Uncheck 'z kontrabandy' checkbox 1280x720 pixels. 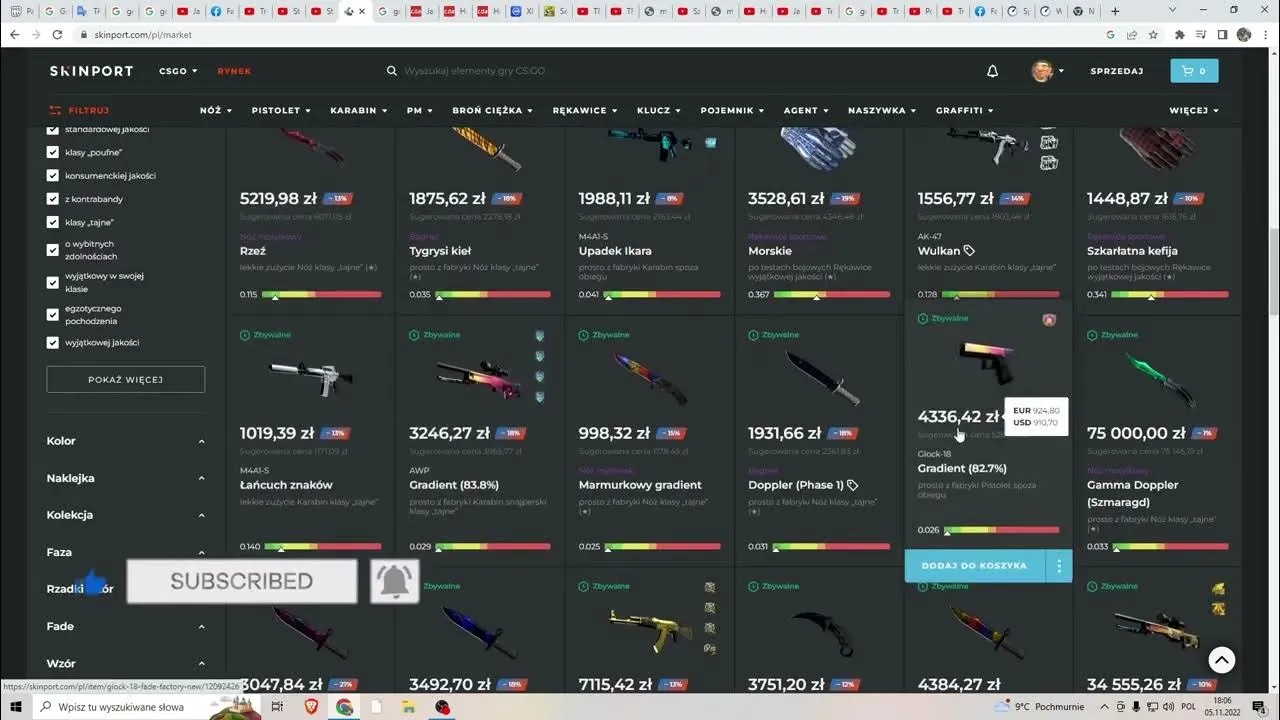(53, 198)
